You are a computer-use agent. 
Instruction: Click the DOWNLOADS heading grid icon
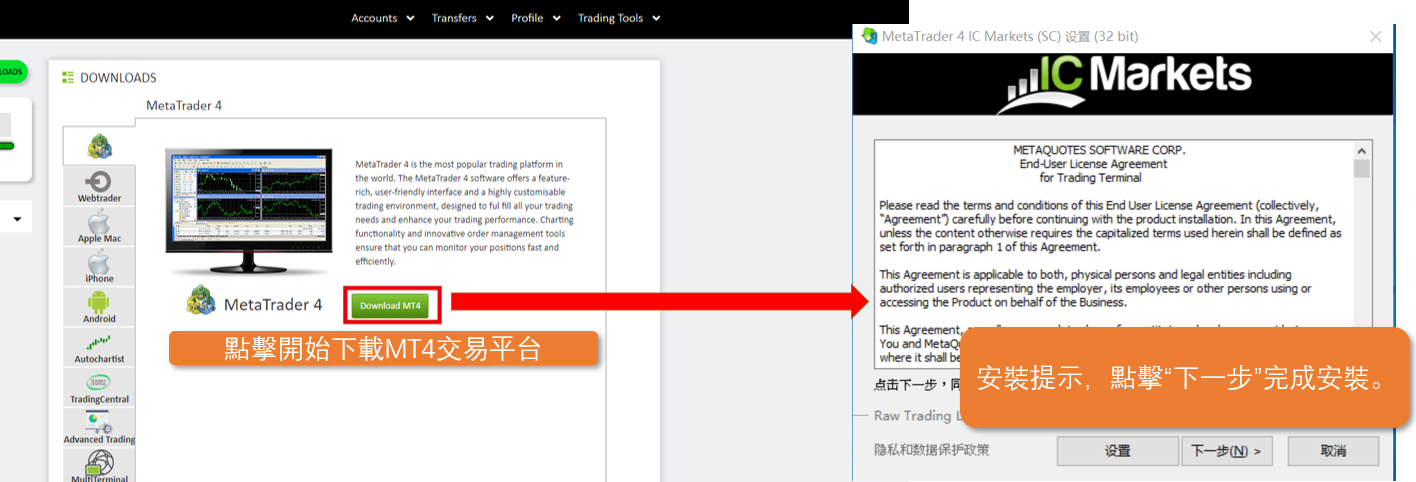68,77
